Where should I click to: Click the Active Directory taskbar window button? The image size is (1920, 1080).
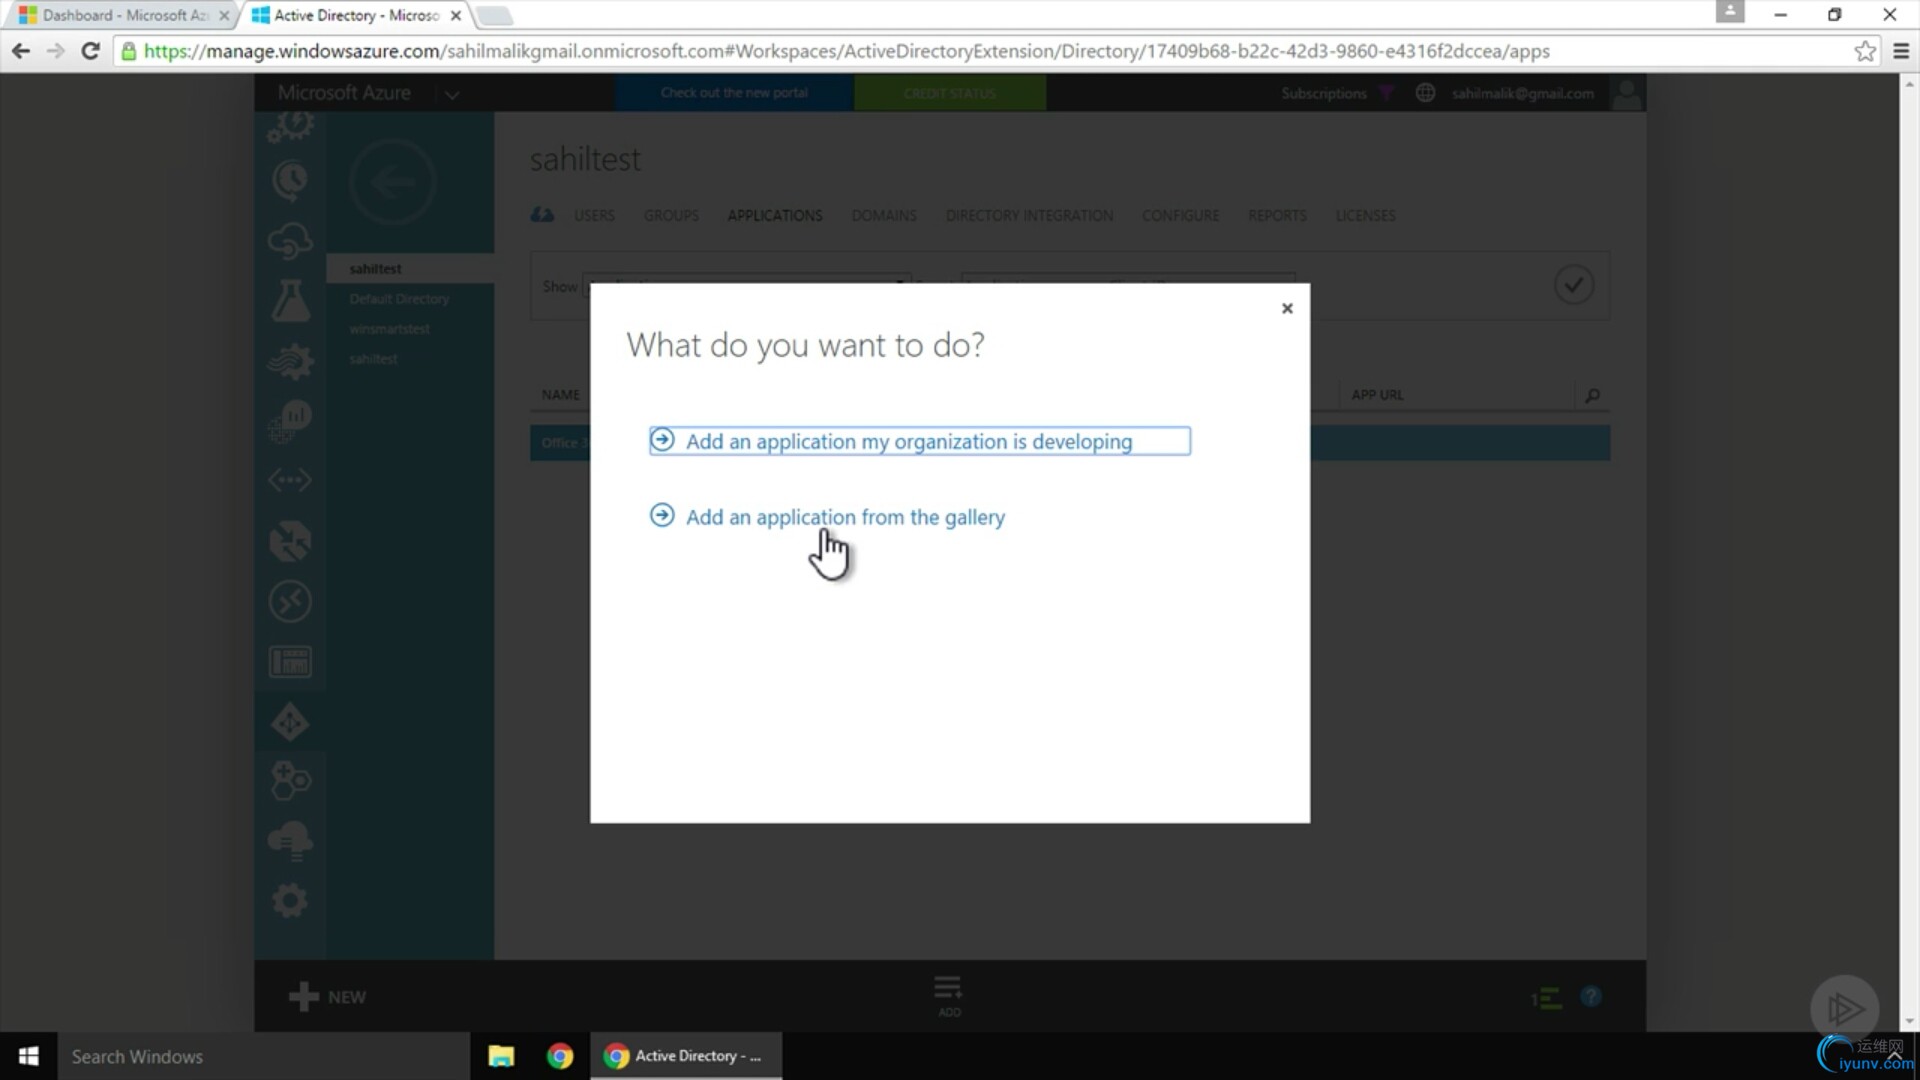click(x=686, y=1056)
